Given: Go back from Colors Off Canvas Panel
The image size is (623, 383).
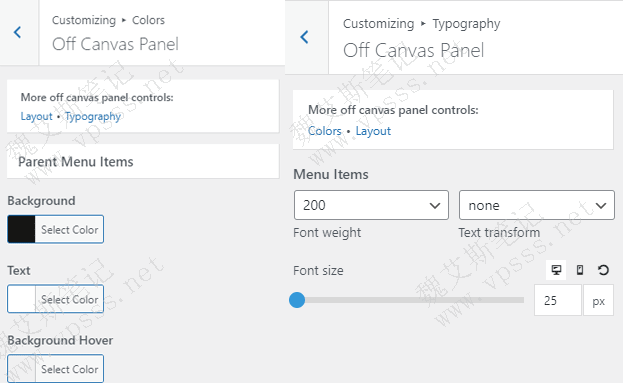Looking at the screenshot, I should click(18, 32).
